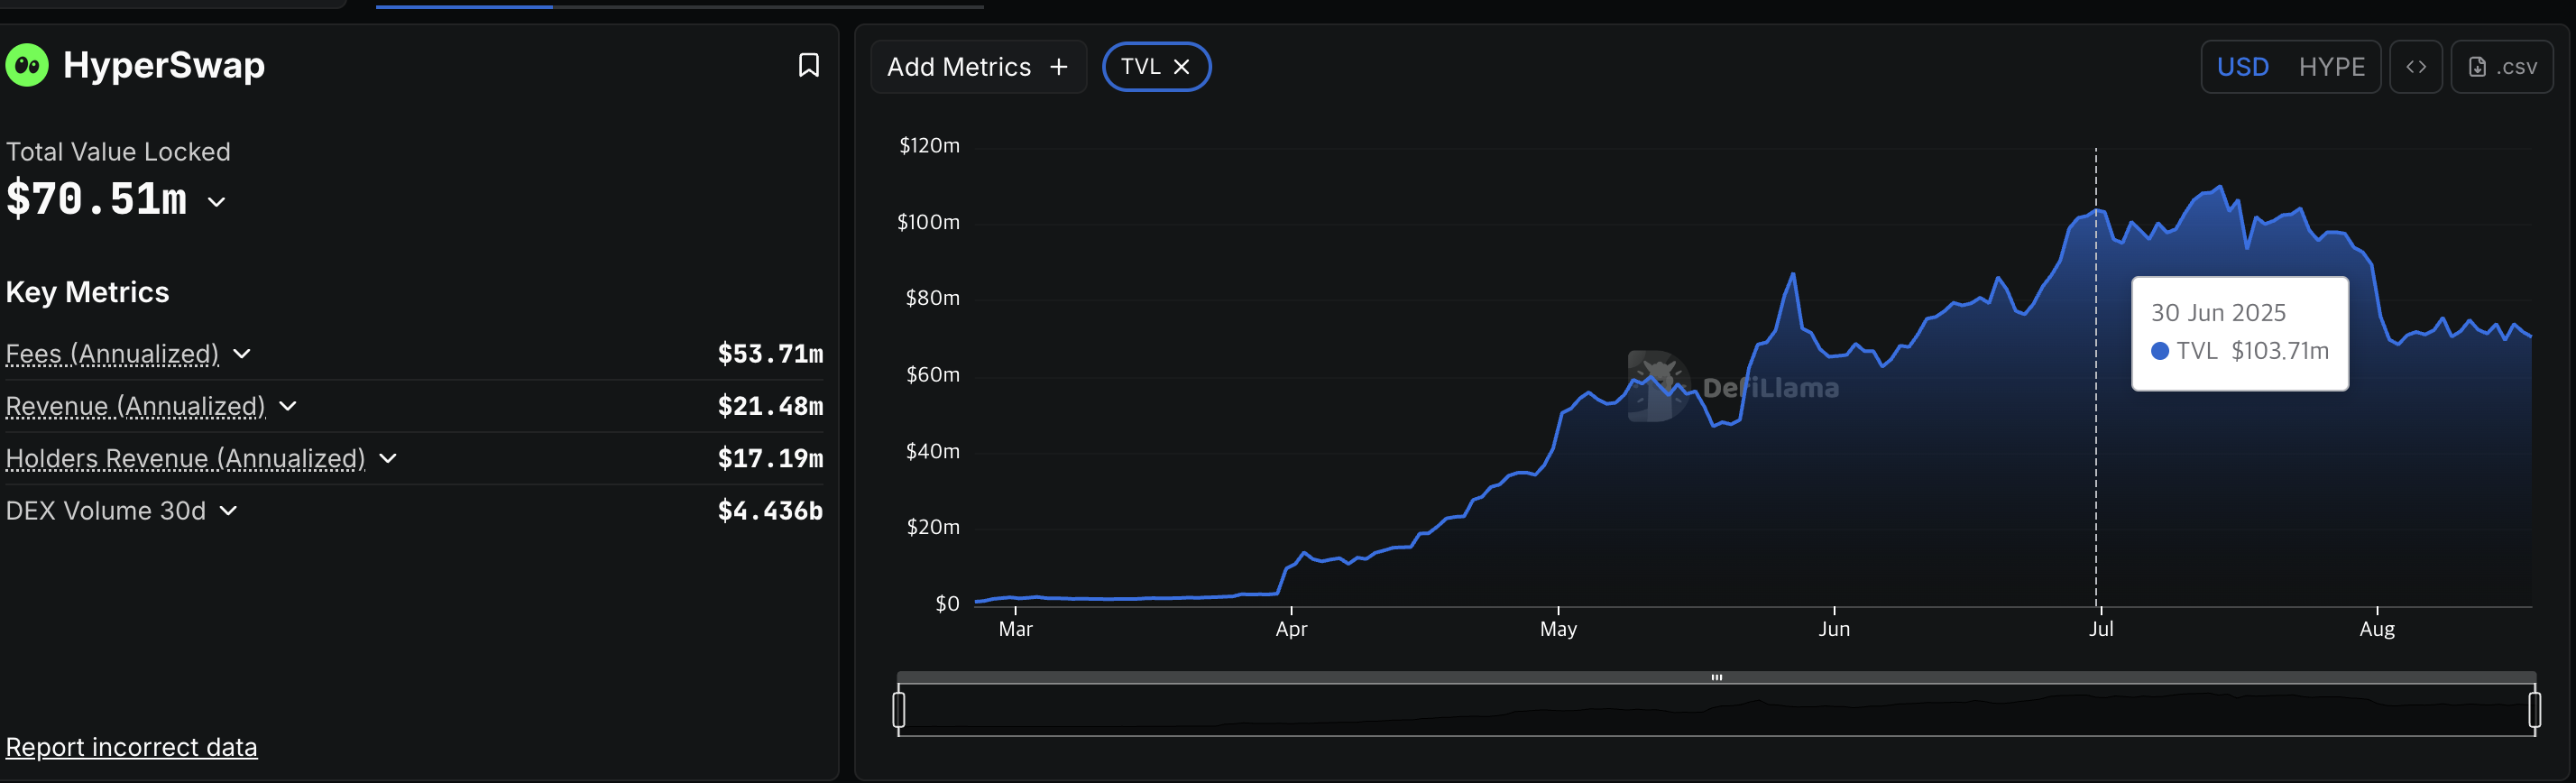Expand DEX Volume 30d chevron
This screenshot has width=2576, height=783.
[228, 511]
